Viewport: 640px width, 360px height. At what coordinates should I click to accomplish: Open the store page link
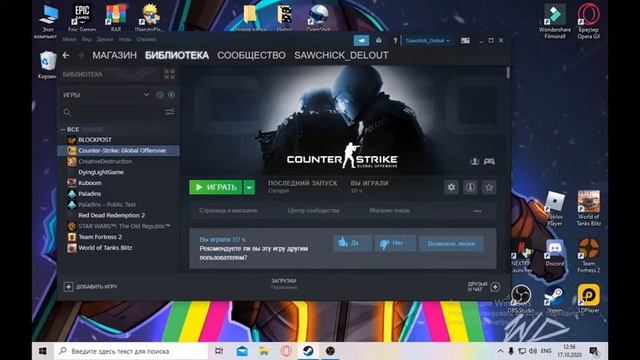pos(228,211)
